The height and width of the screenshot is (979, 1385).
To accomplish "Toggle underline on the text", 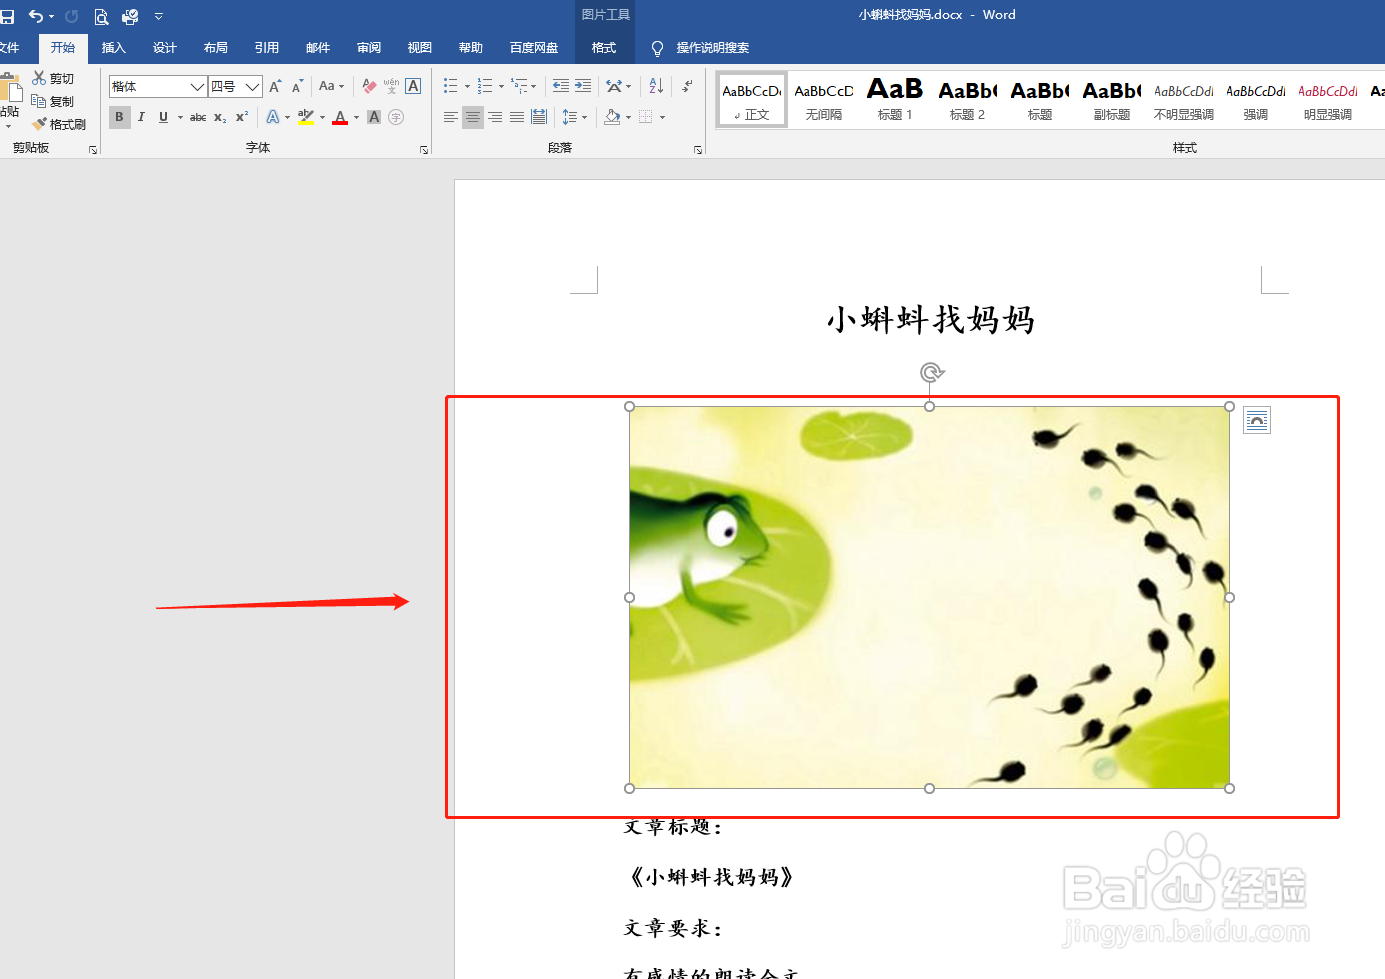I will point(163,117).
